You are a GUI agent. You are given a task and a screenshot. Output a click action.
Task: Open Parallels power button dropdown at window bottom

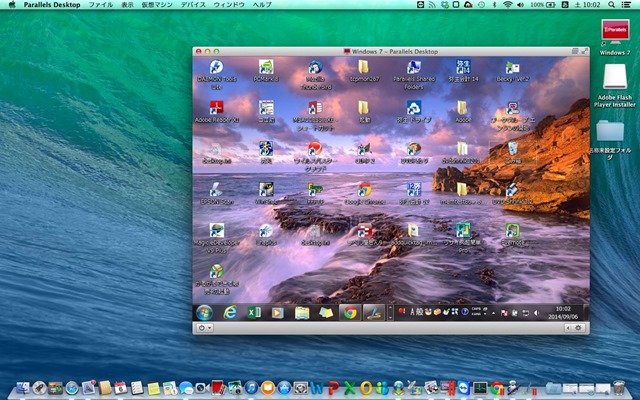[x=204, y=328]
